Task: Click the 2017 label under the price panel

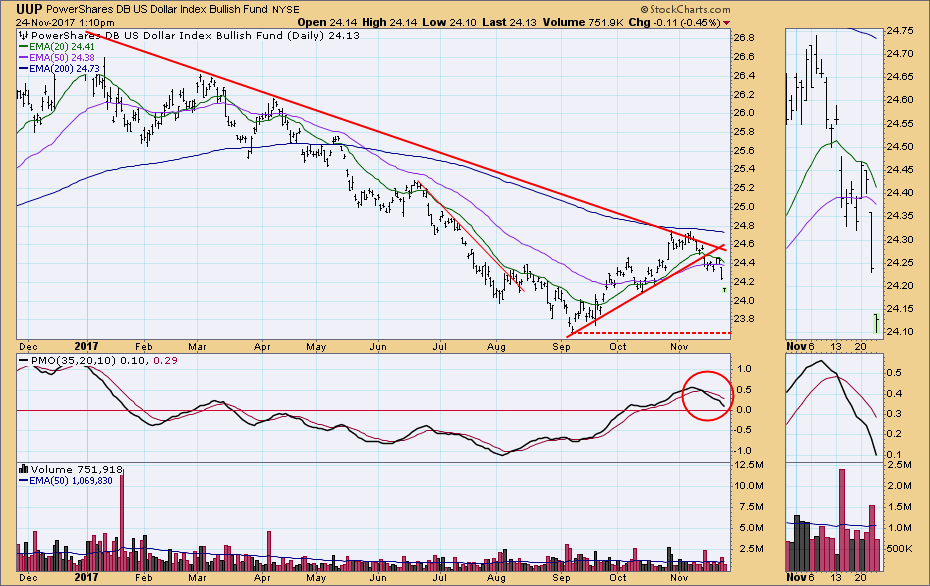Action: point(87,346)
